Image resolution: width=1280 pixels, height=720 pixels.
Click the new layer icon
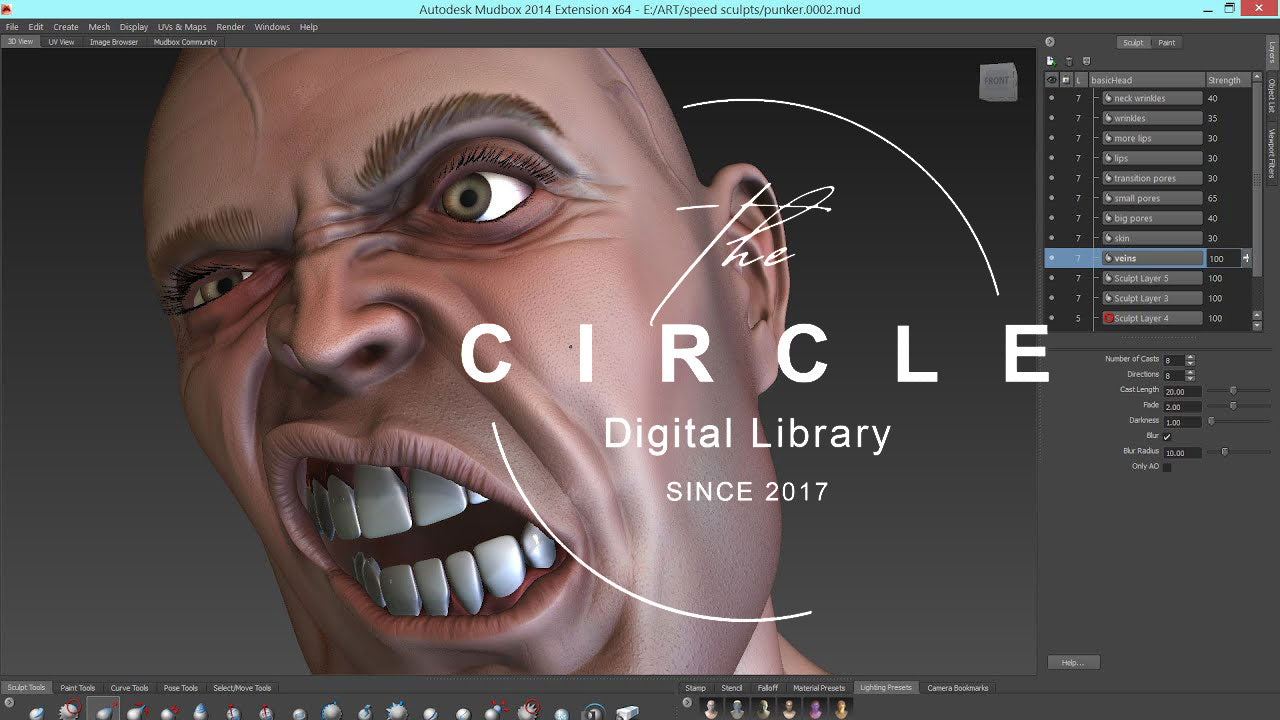point(1051,62)
